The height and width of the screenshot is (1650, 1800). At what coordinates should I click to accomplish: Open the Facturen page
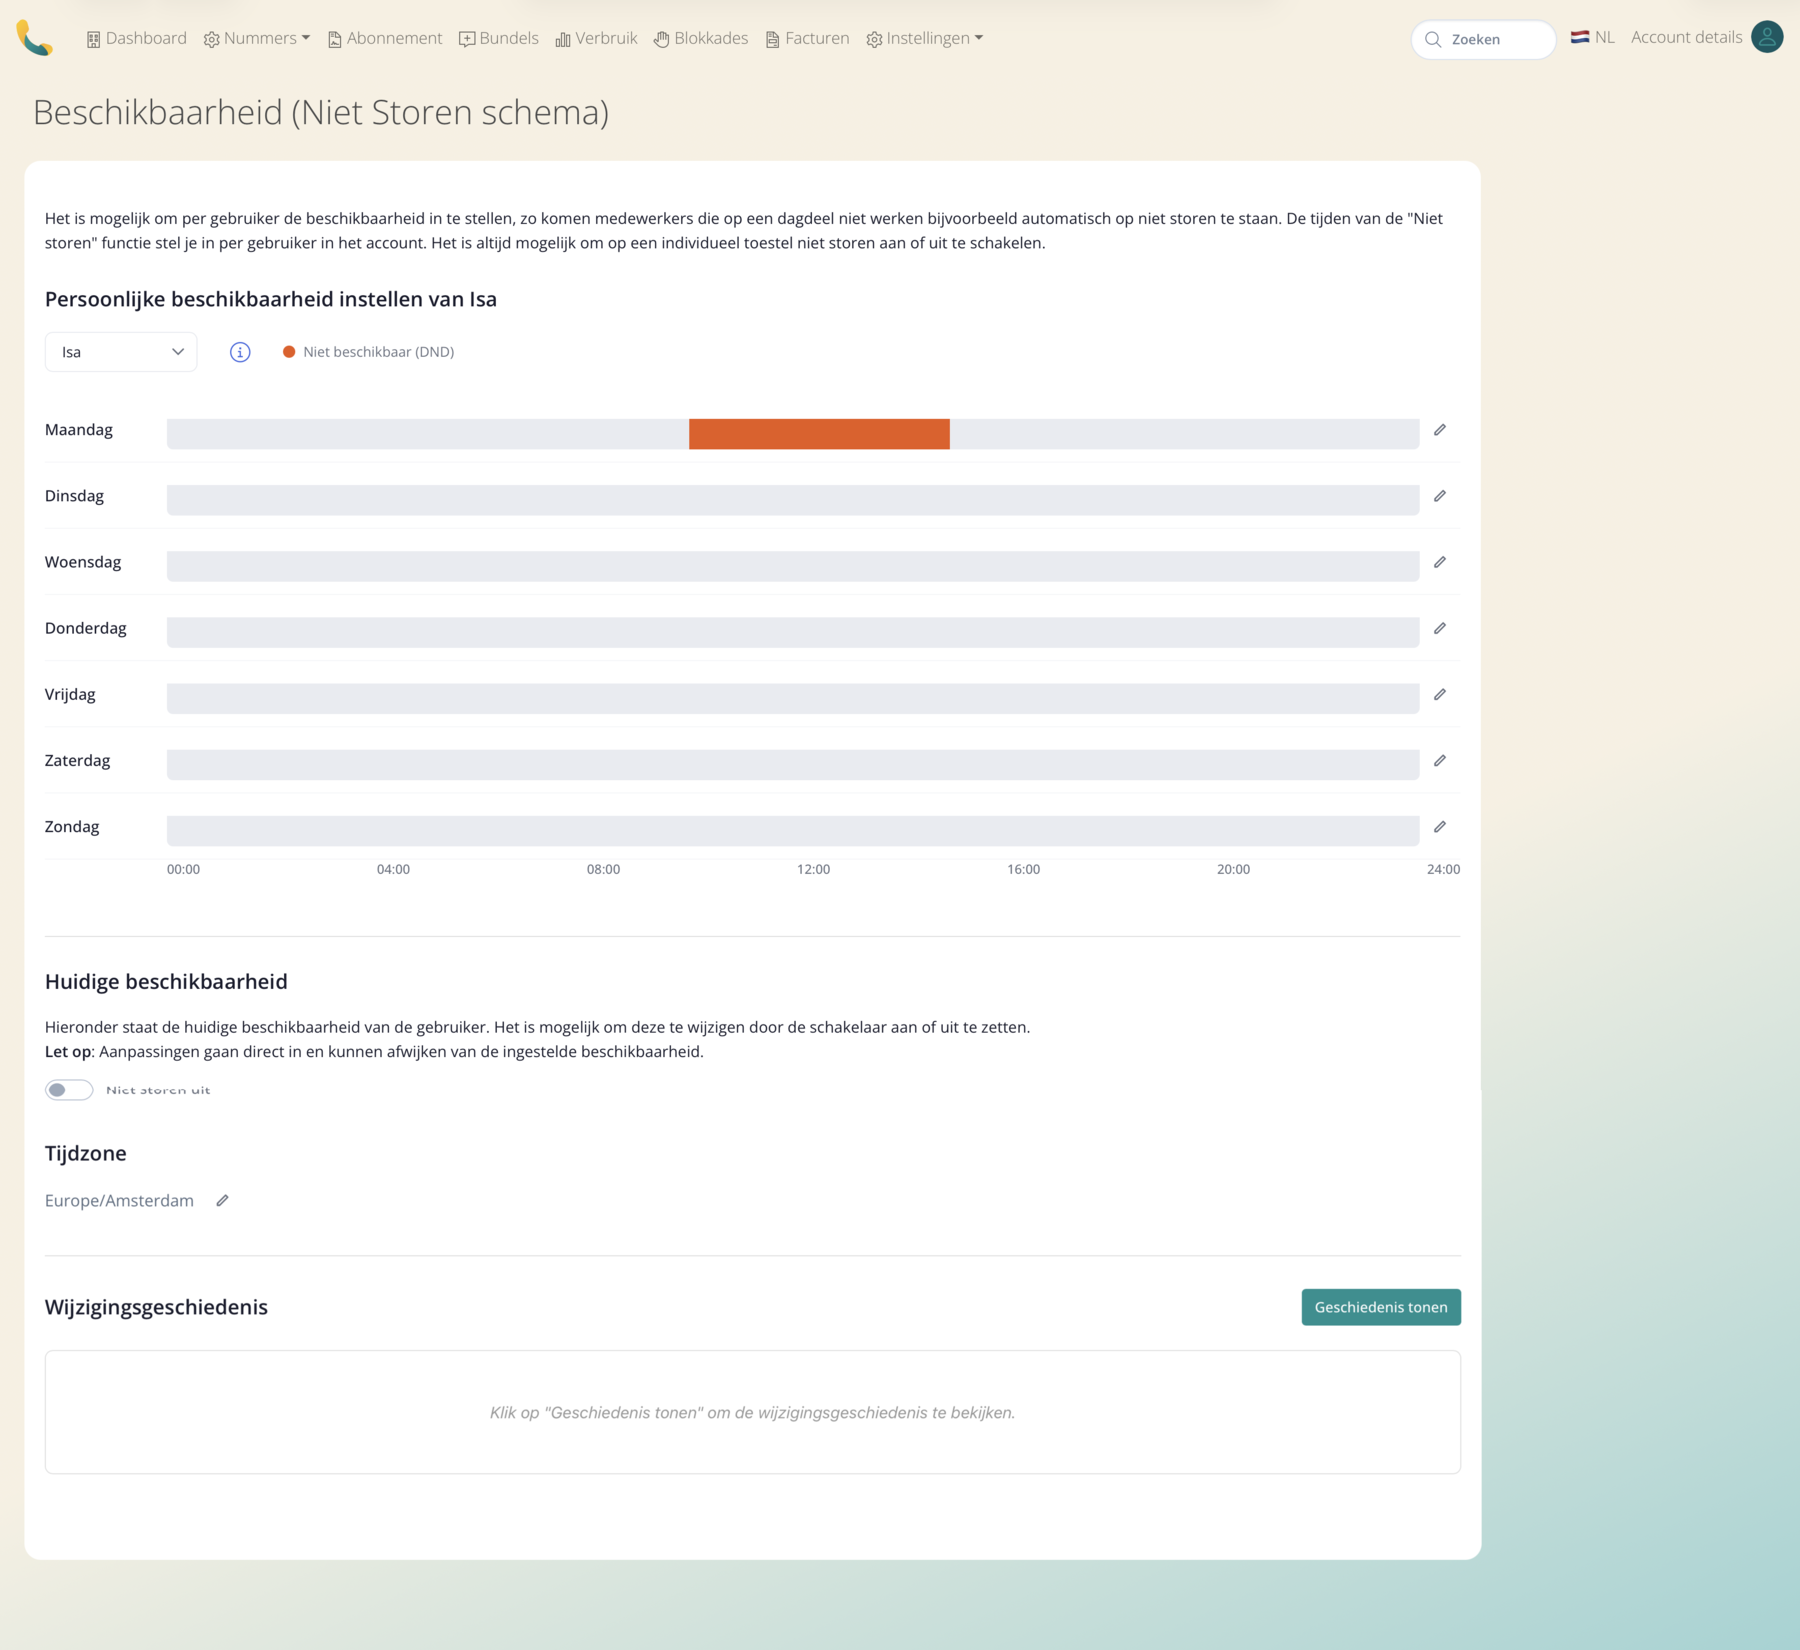807,38
